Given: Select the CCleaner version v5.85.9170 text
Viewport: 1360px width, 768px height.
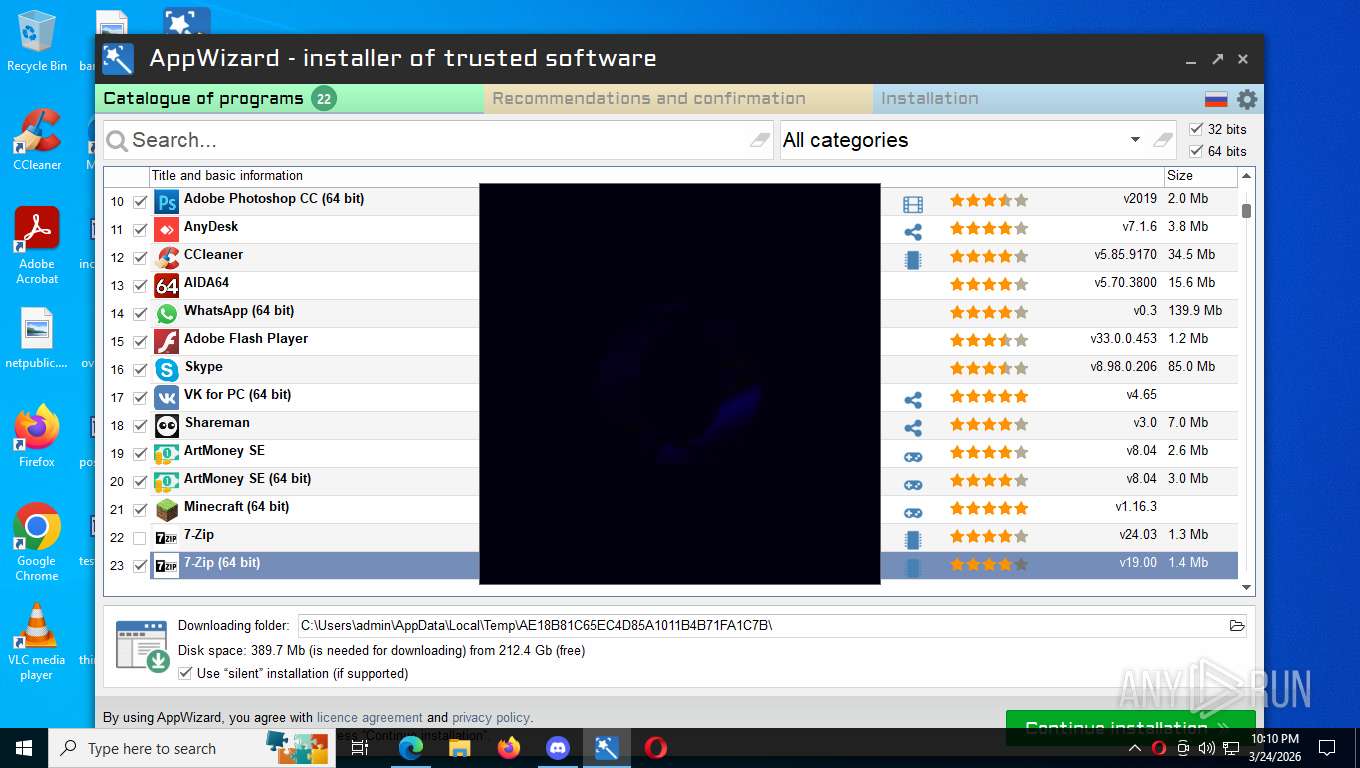Looking at the screenshot, I should point(1125,255).
